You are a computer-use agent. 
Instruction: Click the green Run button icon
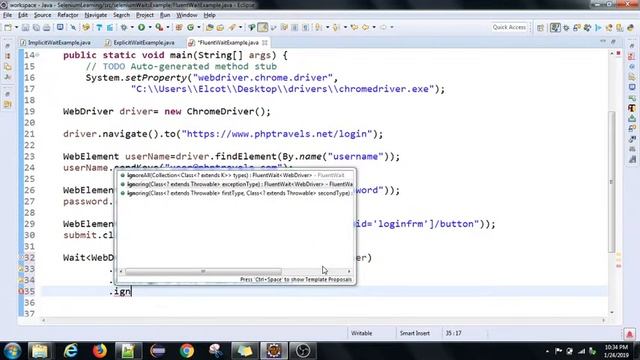[141, 27]
